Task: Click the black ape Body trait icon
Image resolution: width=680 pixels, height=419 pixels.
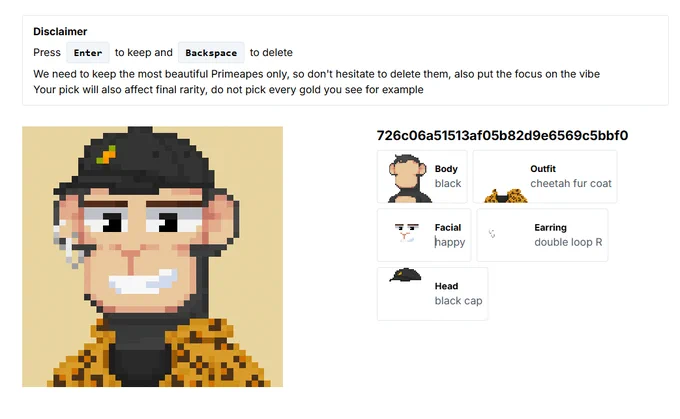Action: [x=408, y=178]
